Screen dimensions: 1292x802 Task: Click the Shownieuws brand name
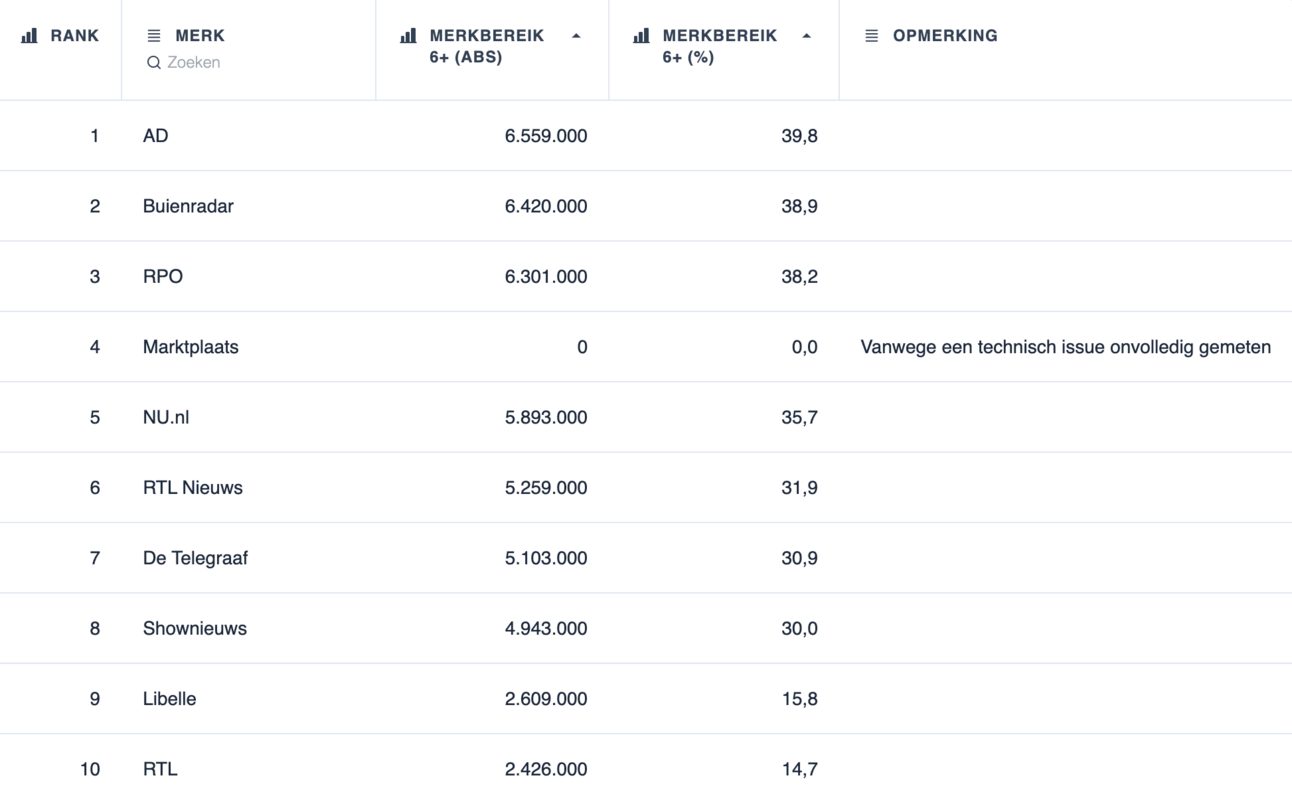coord(195,629)
